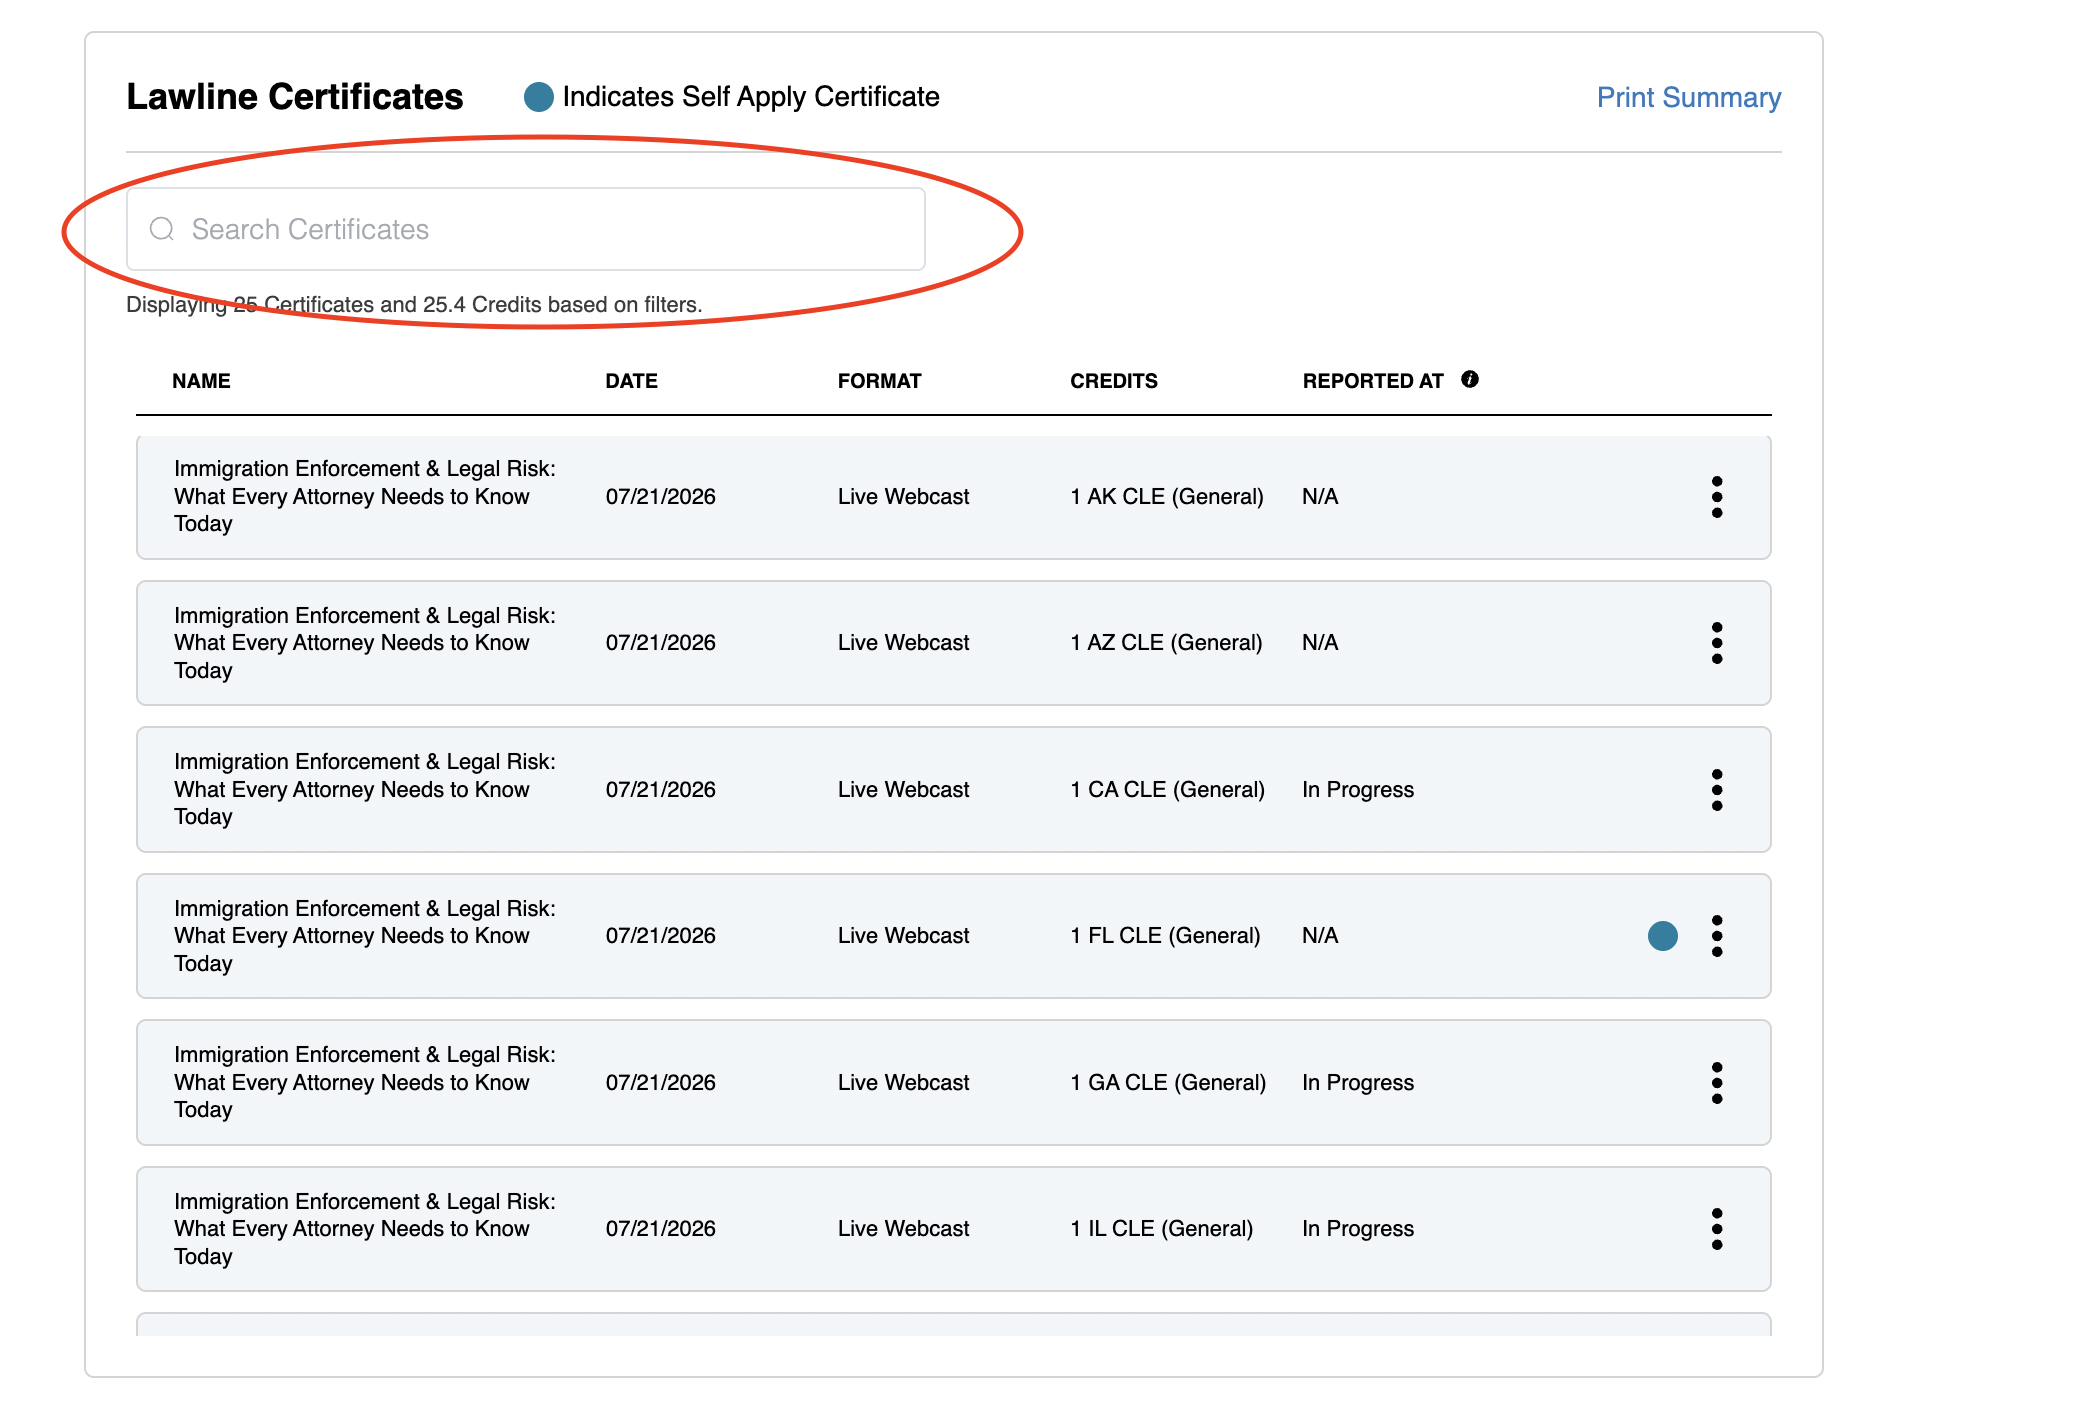Click the course name in the GA CLE row
The image size is (2098, 1412).
point(365,1083)
